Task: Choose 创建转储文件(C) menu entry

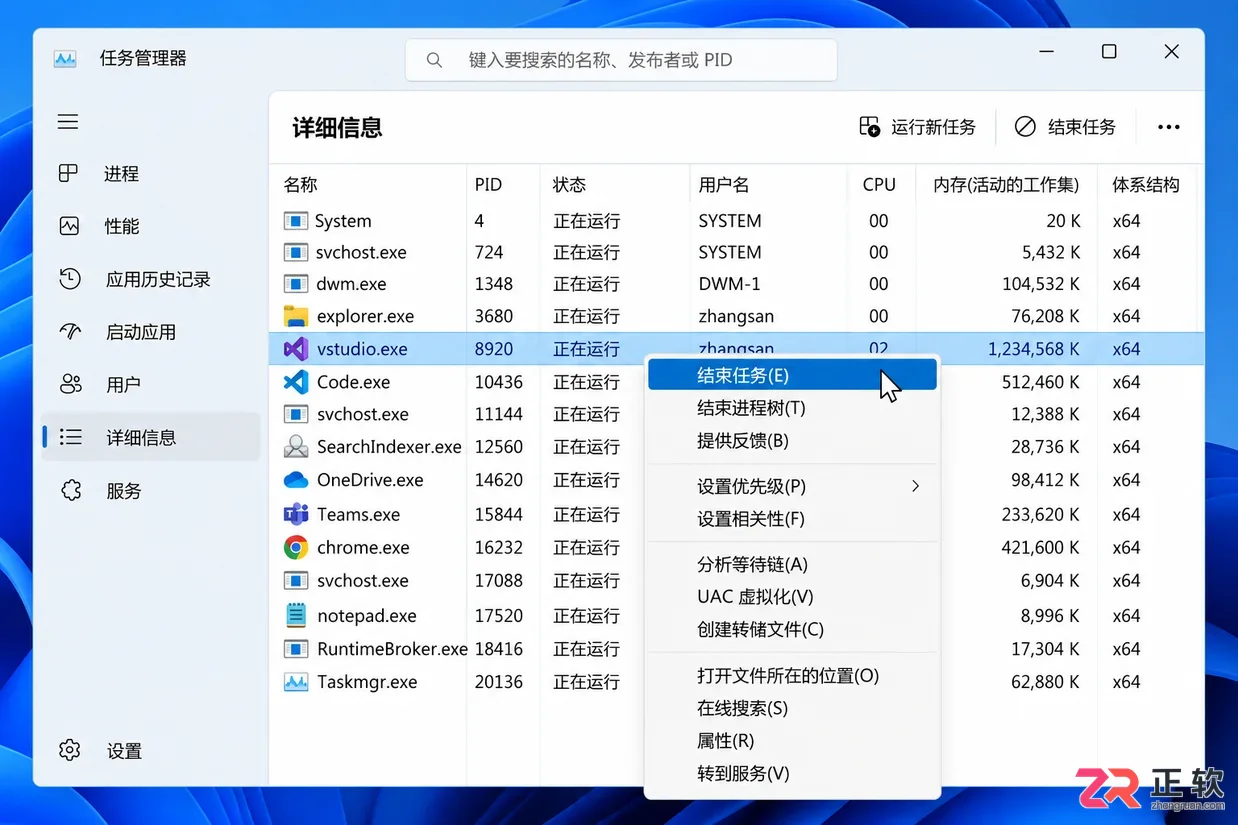Action: coord(792,629)
